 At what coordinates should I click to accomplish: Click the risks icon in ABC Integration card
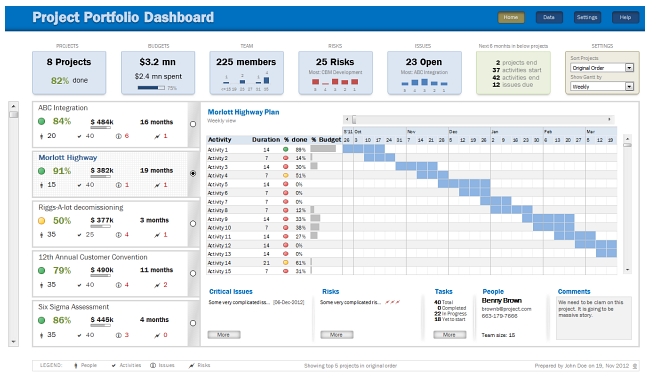(x=157, y=136)
